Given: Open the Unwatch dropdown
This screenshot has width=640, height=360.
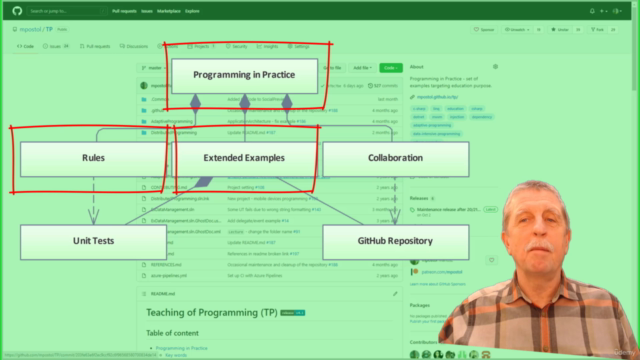Looking at the screenshot, I should tap(517, 29).
